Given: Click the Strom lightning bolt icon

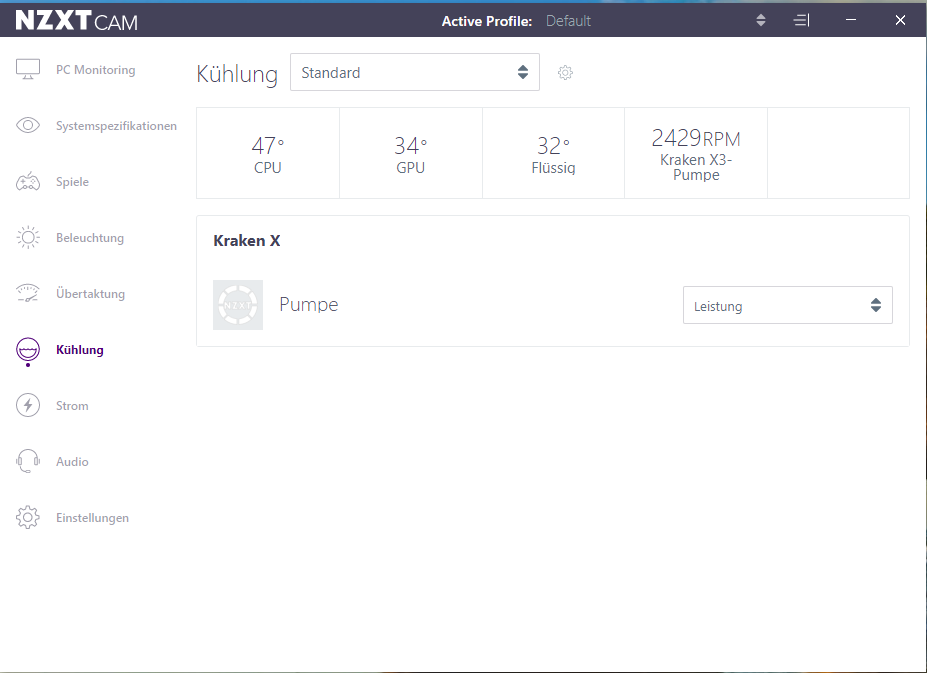Looking at the screenshot, I should pos(28,405).
